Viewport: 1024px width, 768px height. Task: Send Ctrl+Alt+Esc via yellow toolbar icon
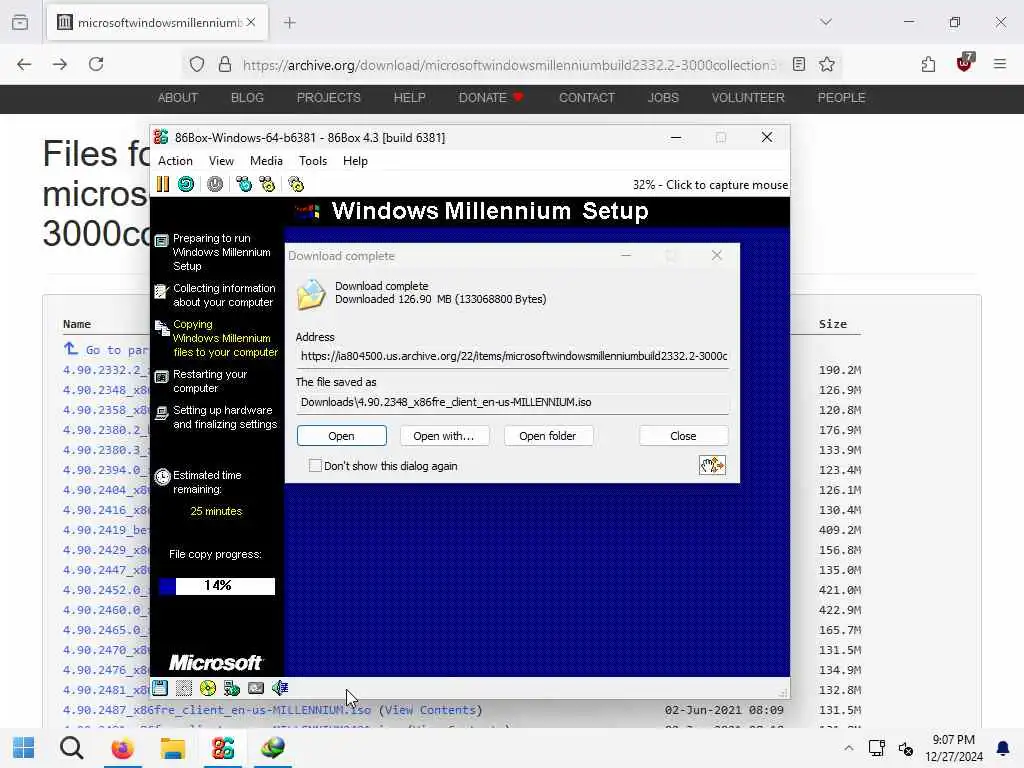point(267,184)
